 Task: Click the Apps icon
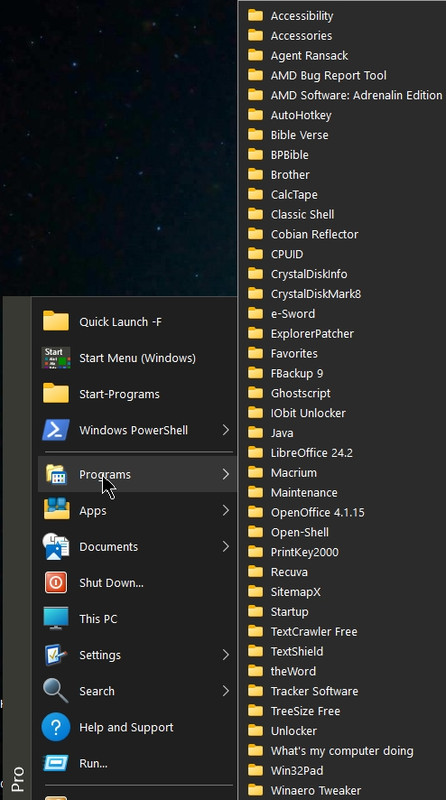tap(56, 510)
